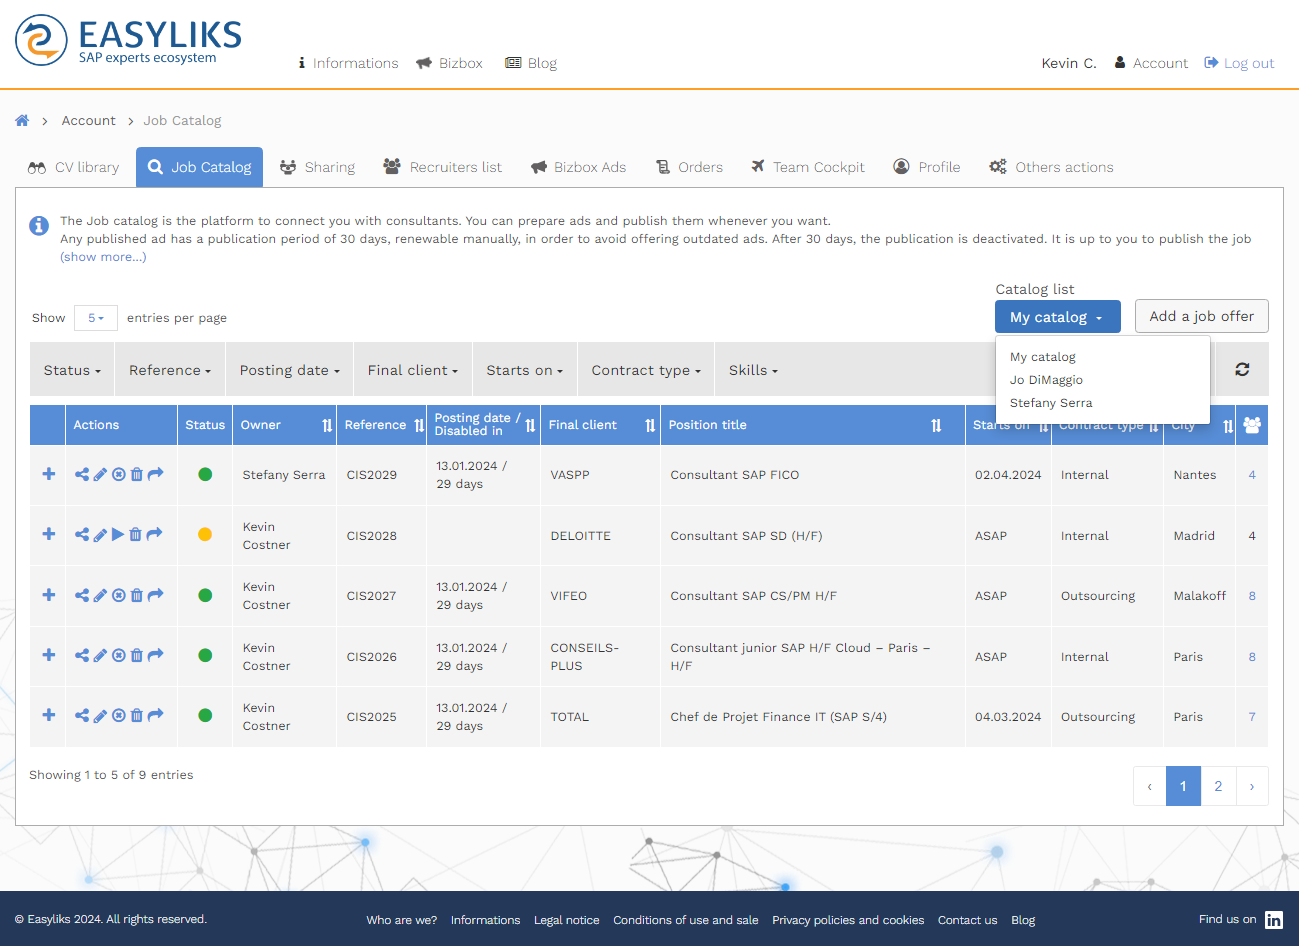Sort table by Position title column

click(x=936, y=425)
